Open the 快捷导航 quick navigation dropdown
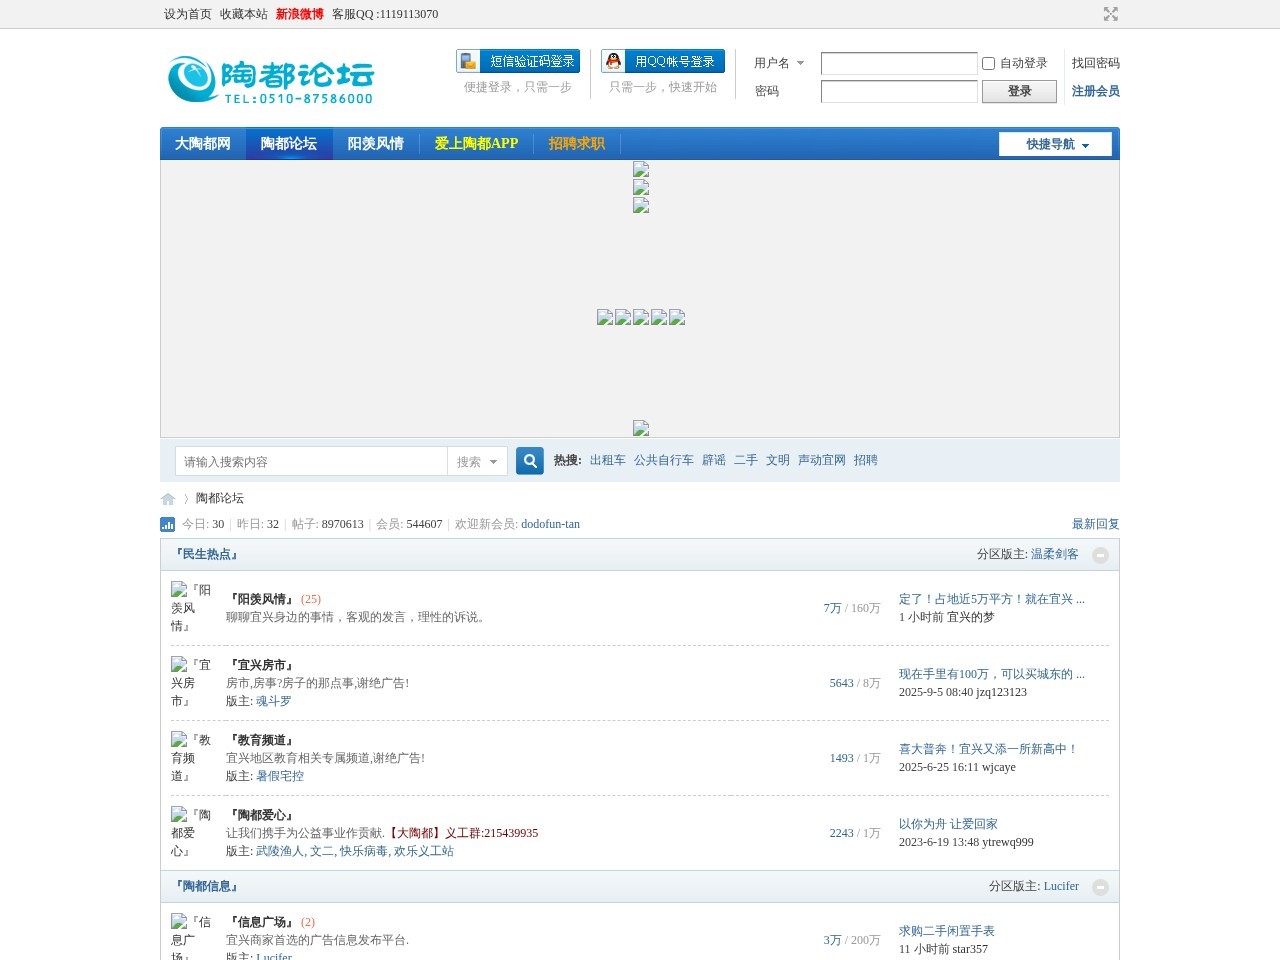This screenshot has height=960, width=1280. (1055, 143)
